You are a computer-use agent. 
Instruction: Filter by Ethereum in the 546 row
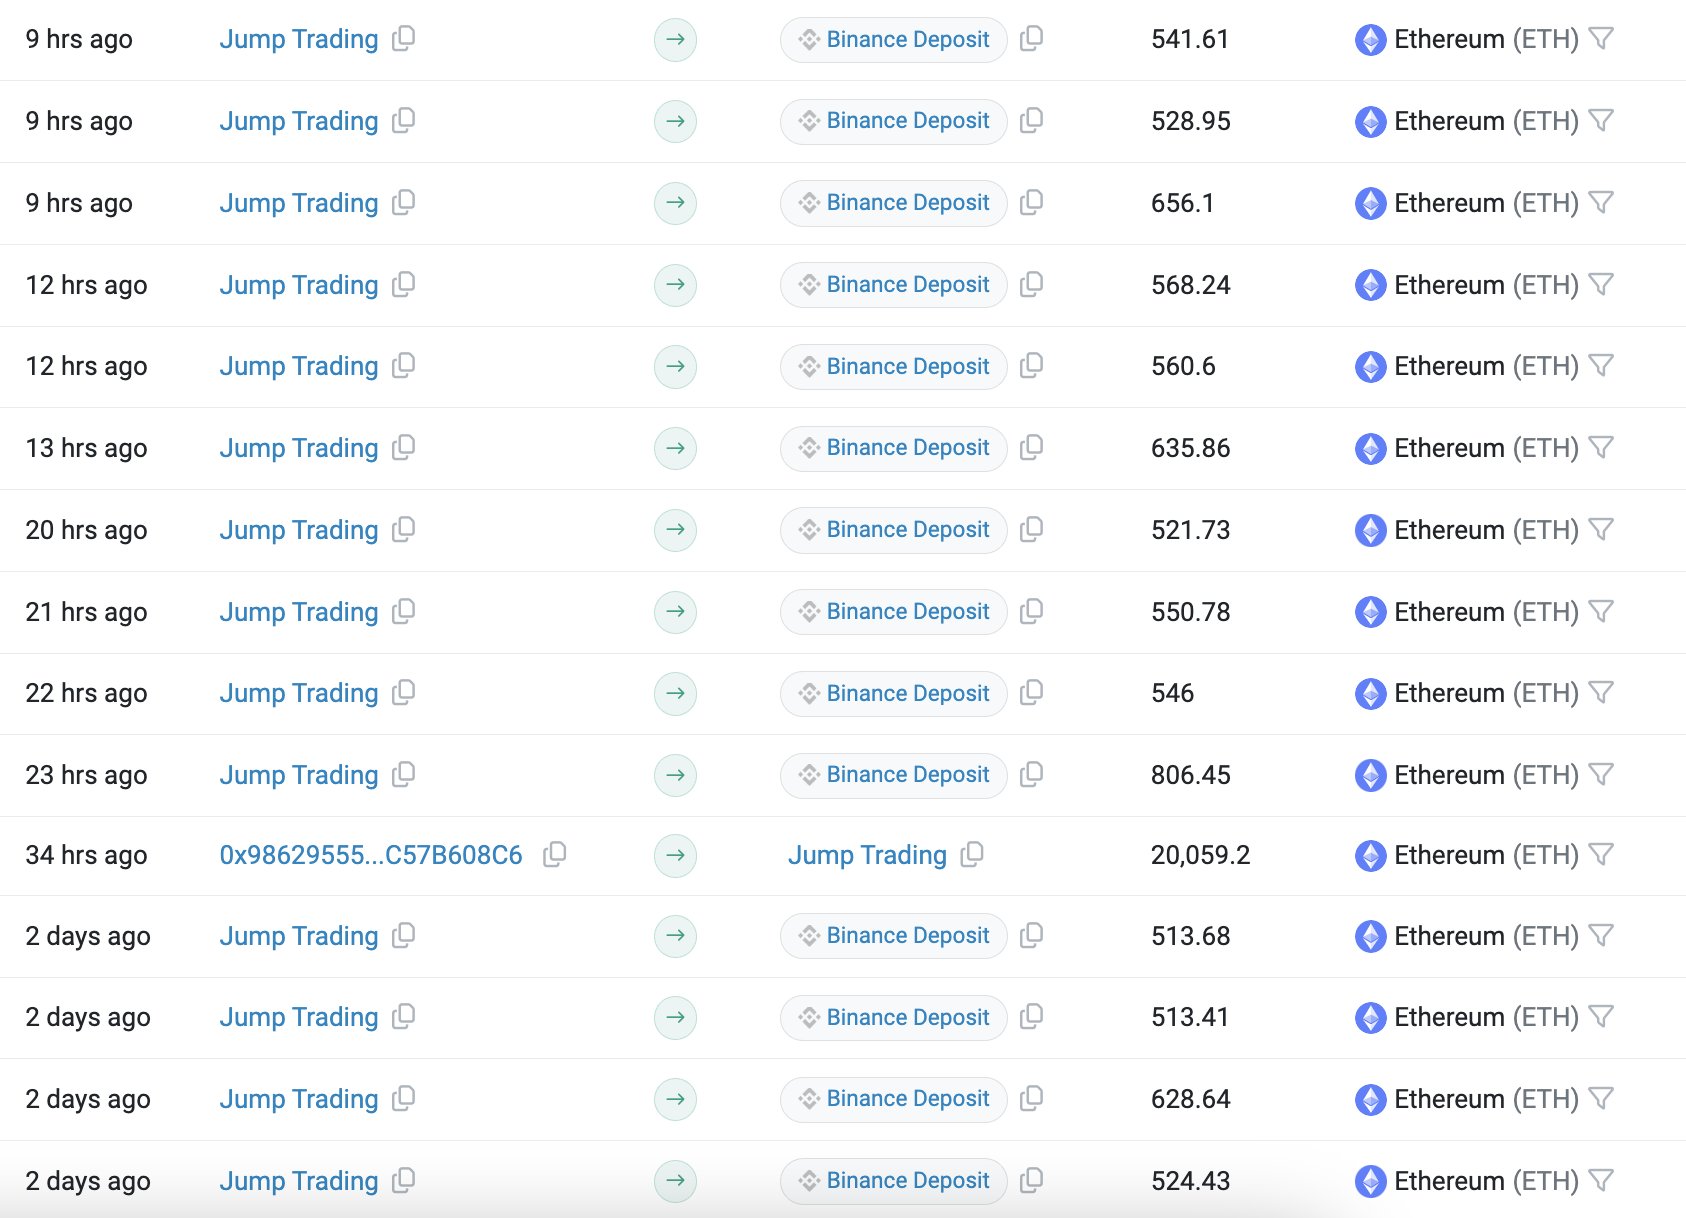tap(1601, 693)
